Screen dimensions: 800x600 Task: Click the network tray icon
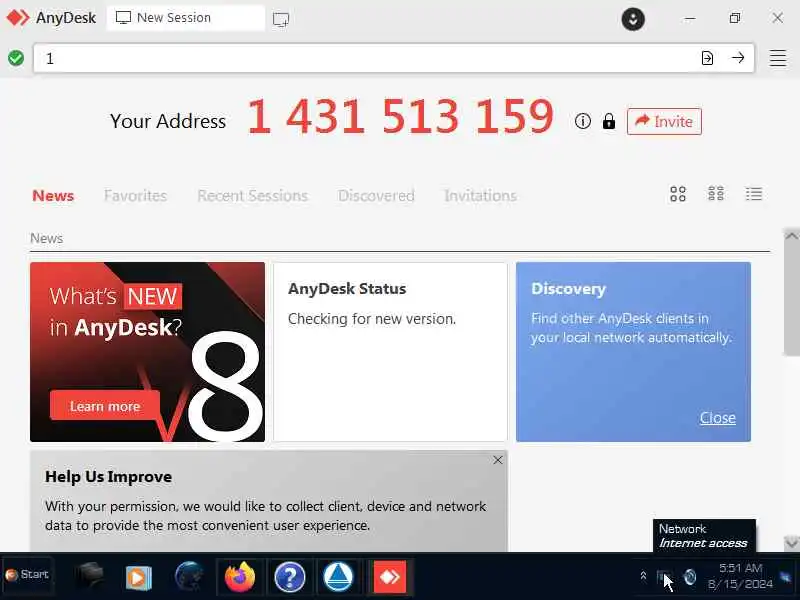tap(664, 578)
